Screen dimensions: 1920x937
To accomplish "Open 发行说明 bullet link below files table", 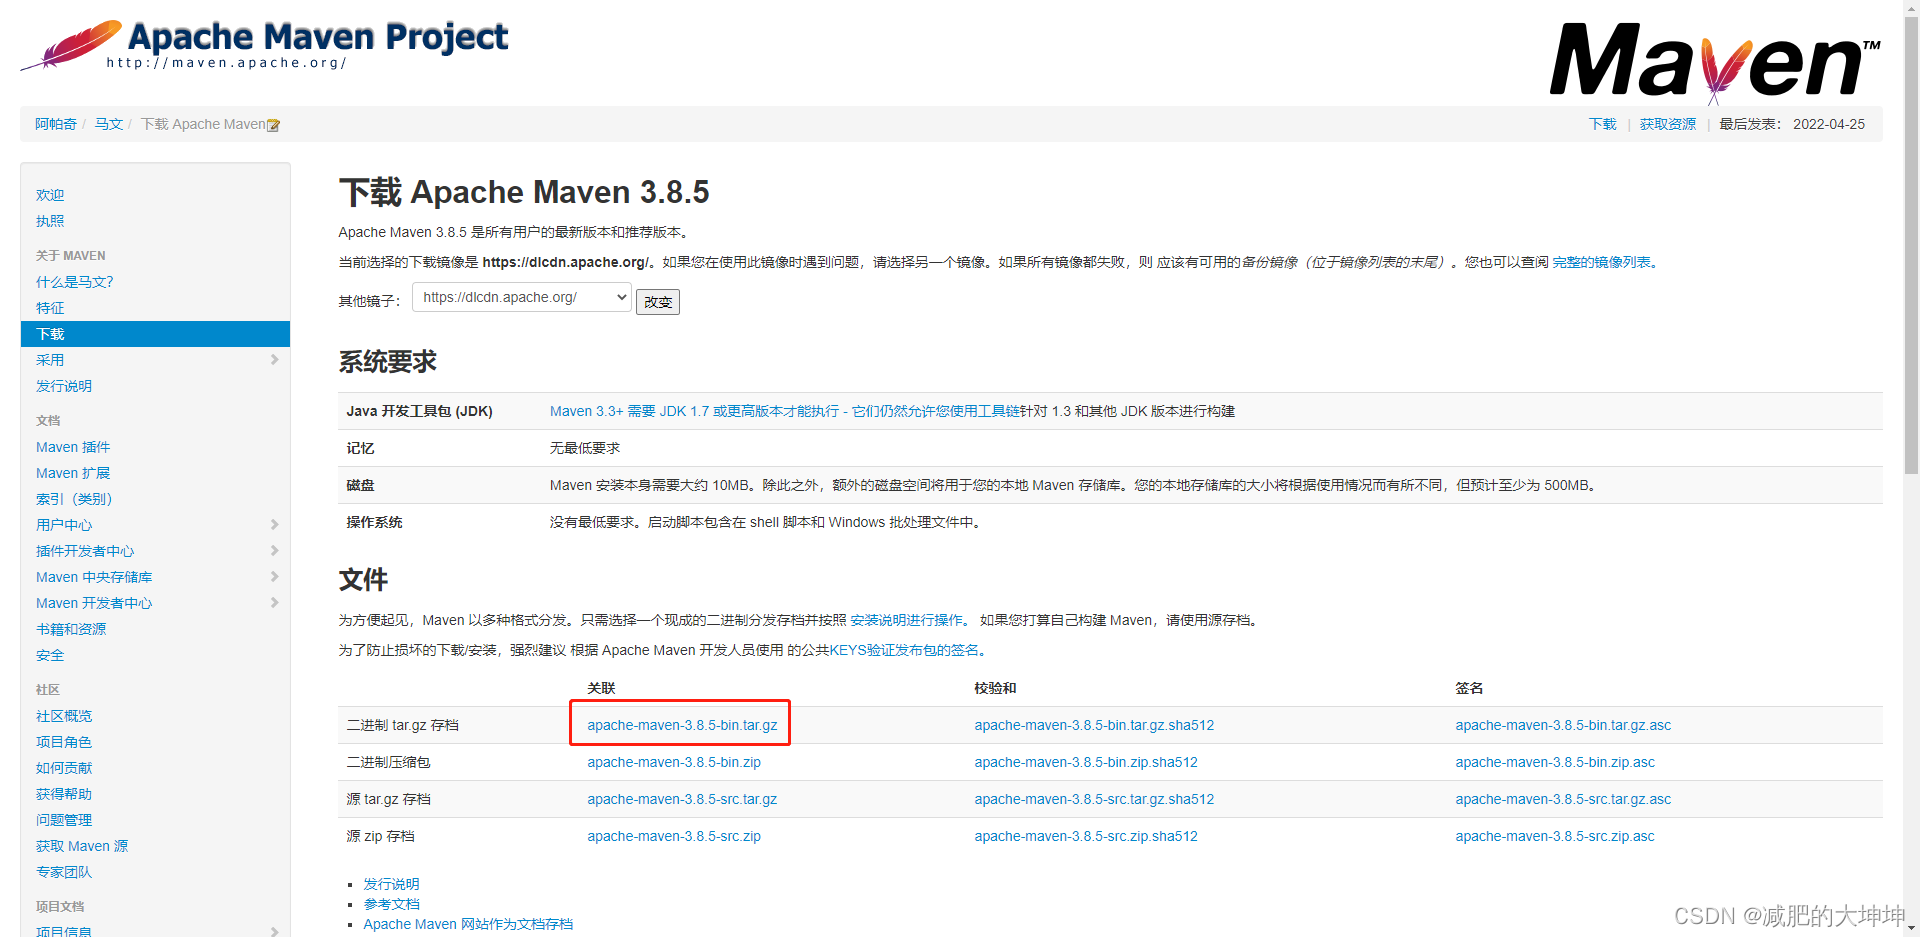I will (x=391, y=884).
